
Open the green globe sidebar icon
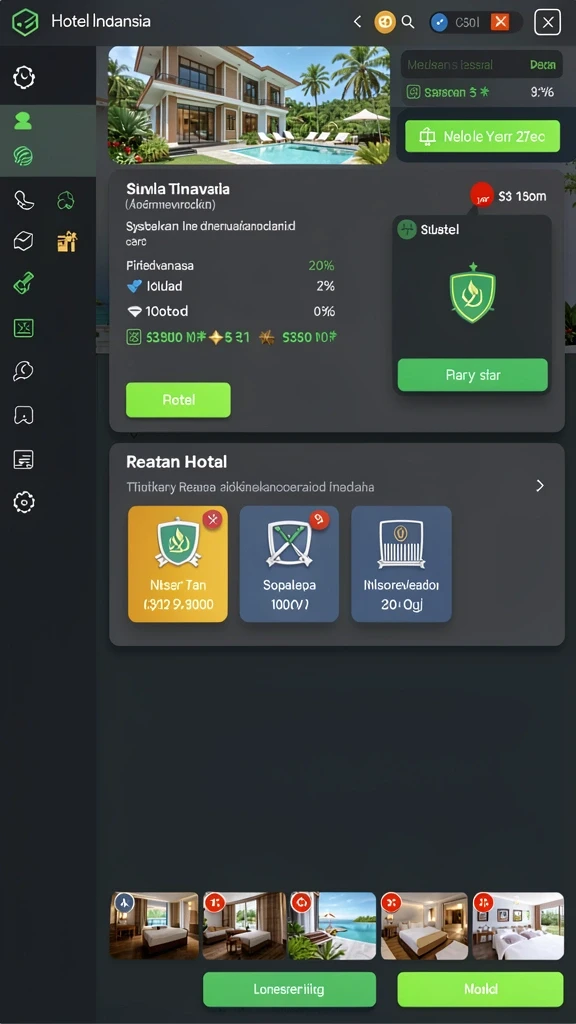[x=23, y=156]
